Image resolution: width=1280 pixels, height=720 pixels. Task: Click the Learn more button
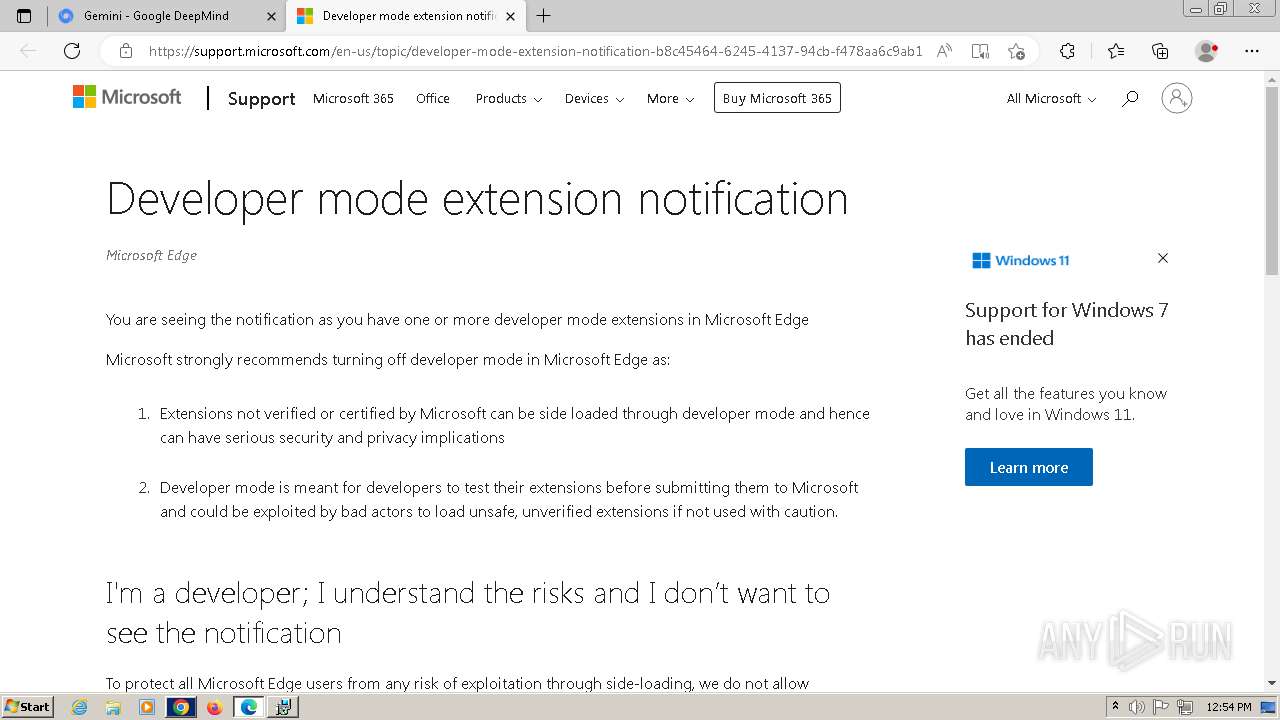point(1029,467)
